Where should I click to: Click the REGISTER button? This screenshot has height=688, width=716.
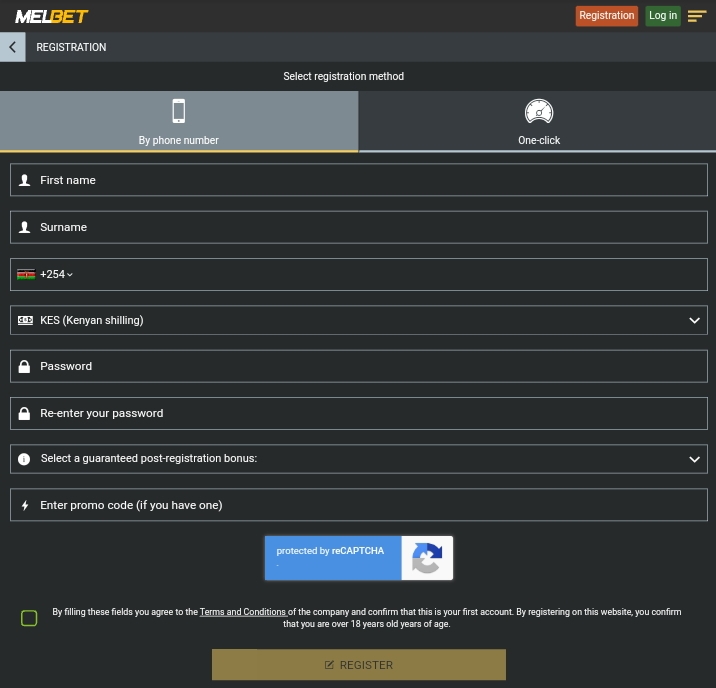(x=359, y=665)
